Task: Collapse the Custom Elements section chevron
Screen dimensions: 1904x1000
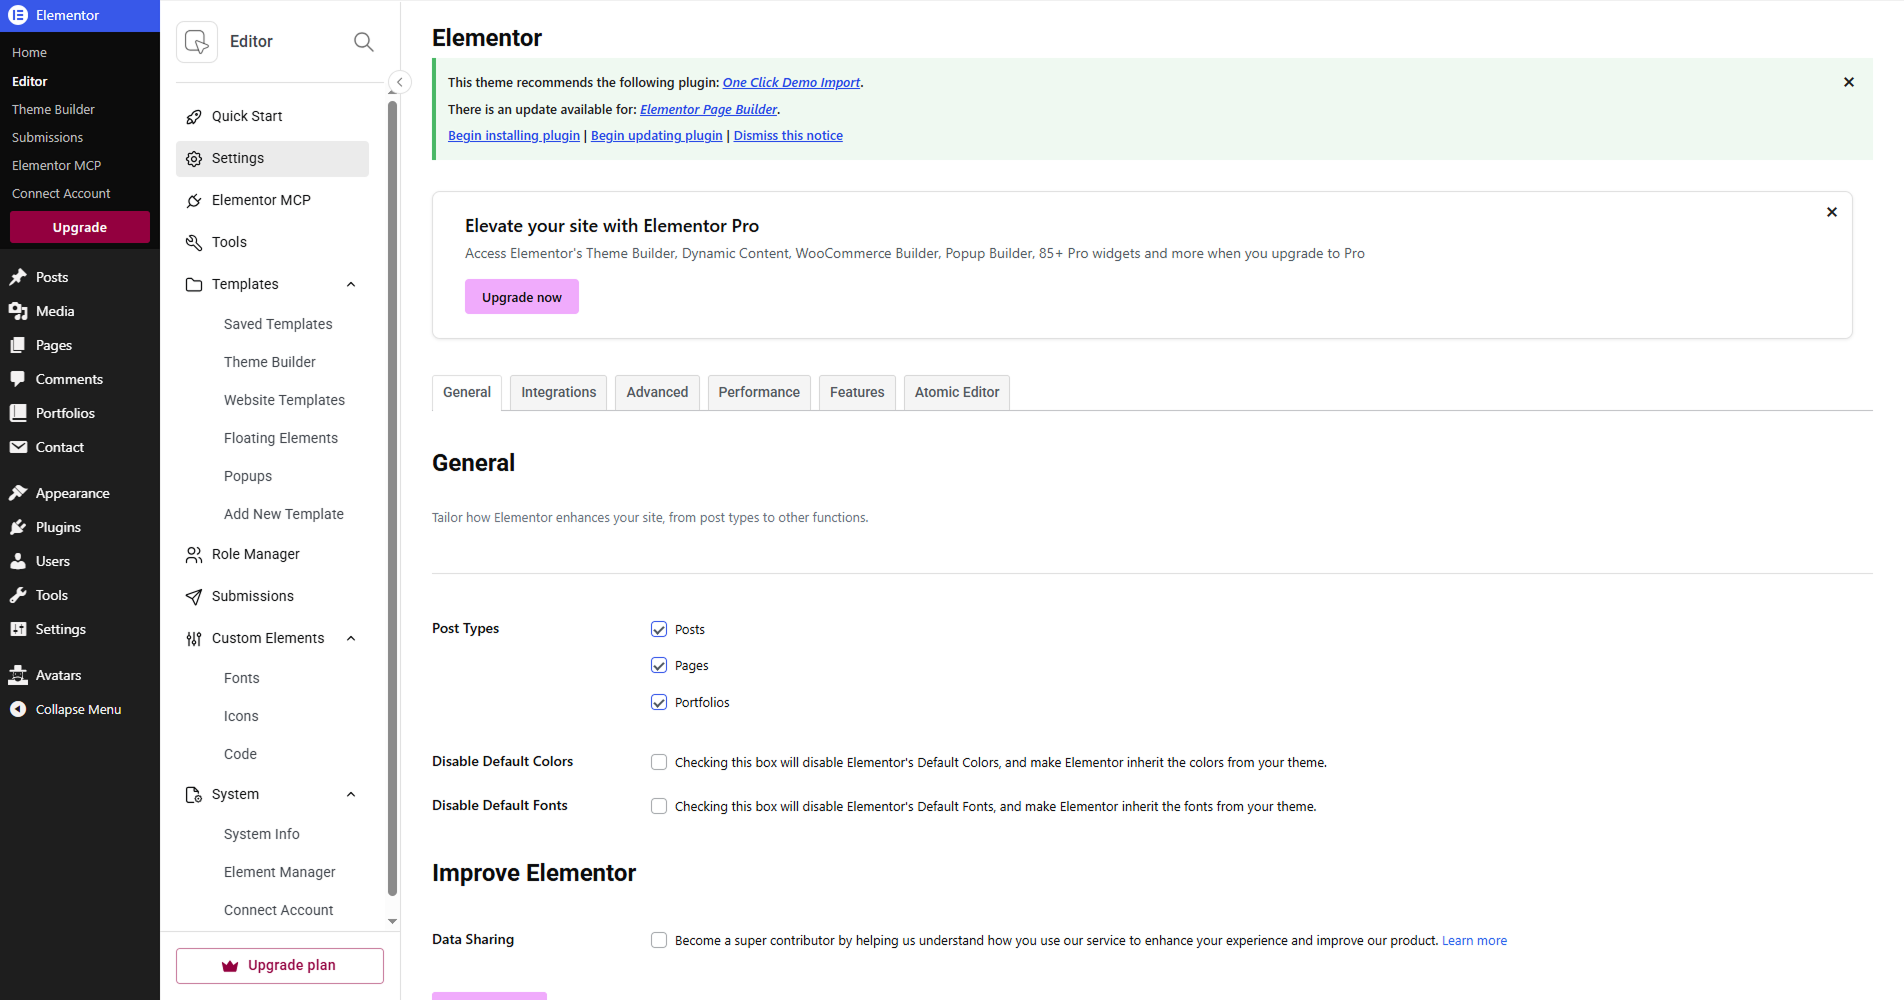Action: (351, 639)
